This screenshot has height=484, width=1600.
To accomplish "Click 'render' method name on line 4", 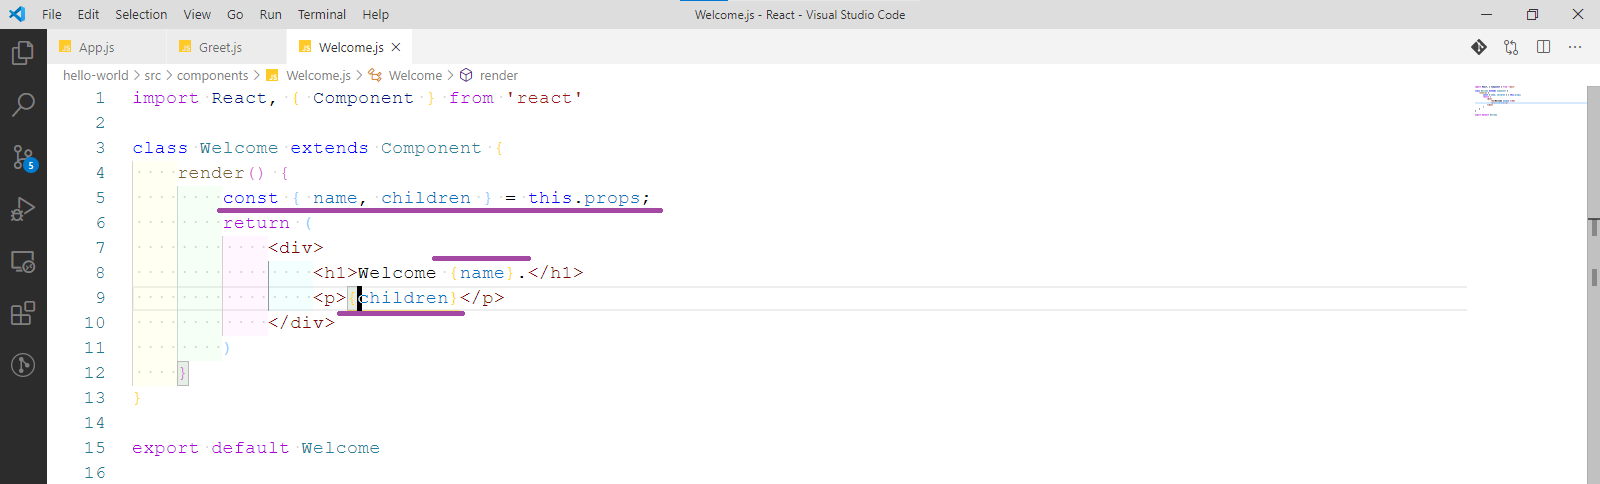I will click(x=211, y=173).
